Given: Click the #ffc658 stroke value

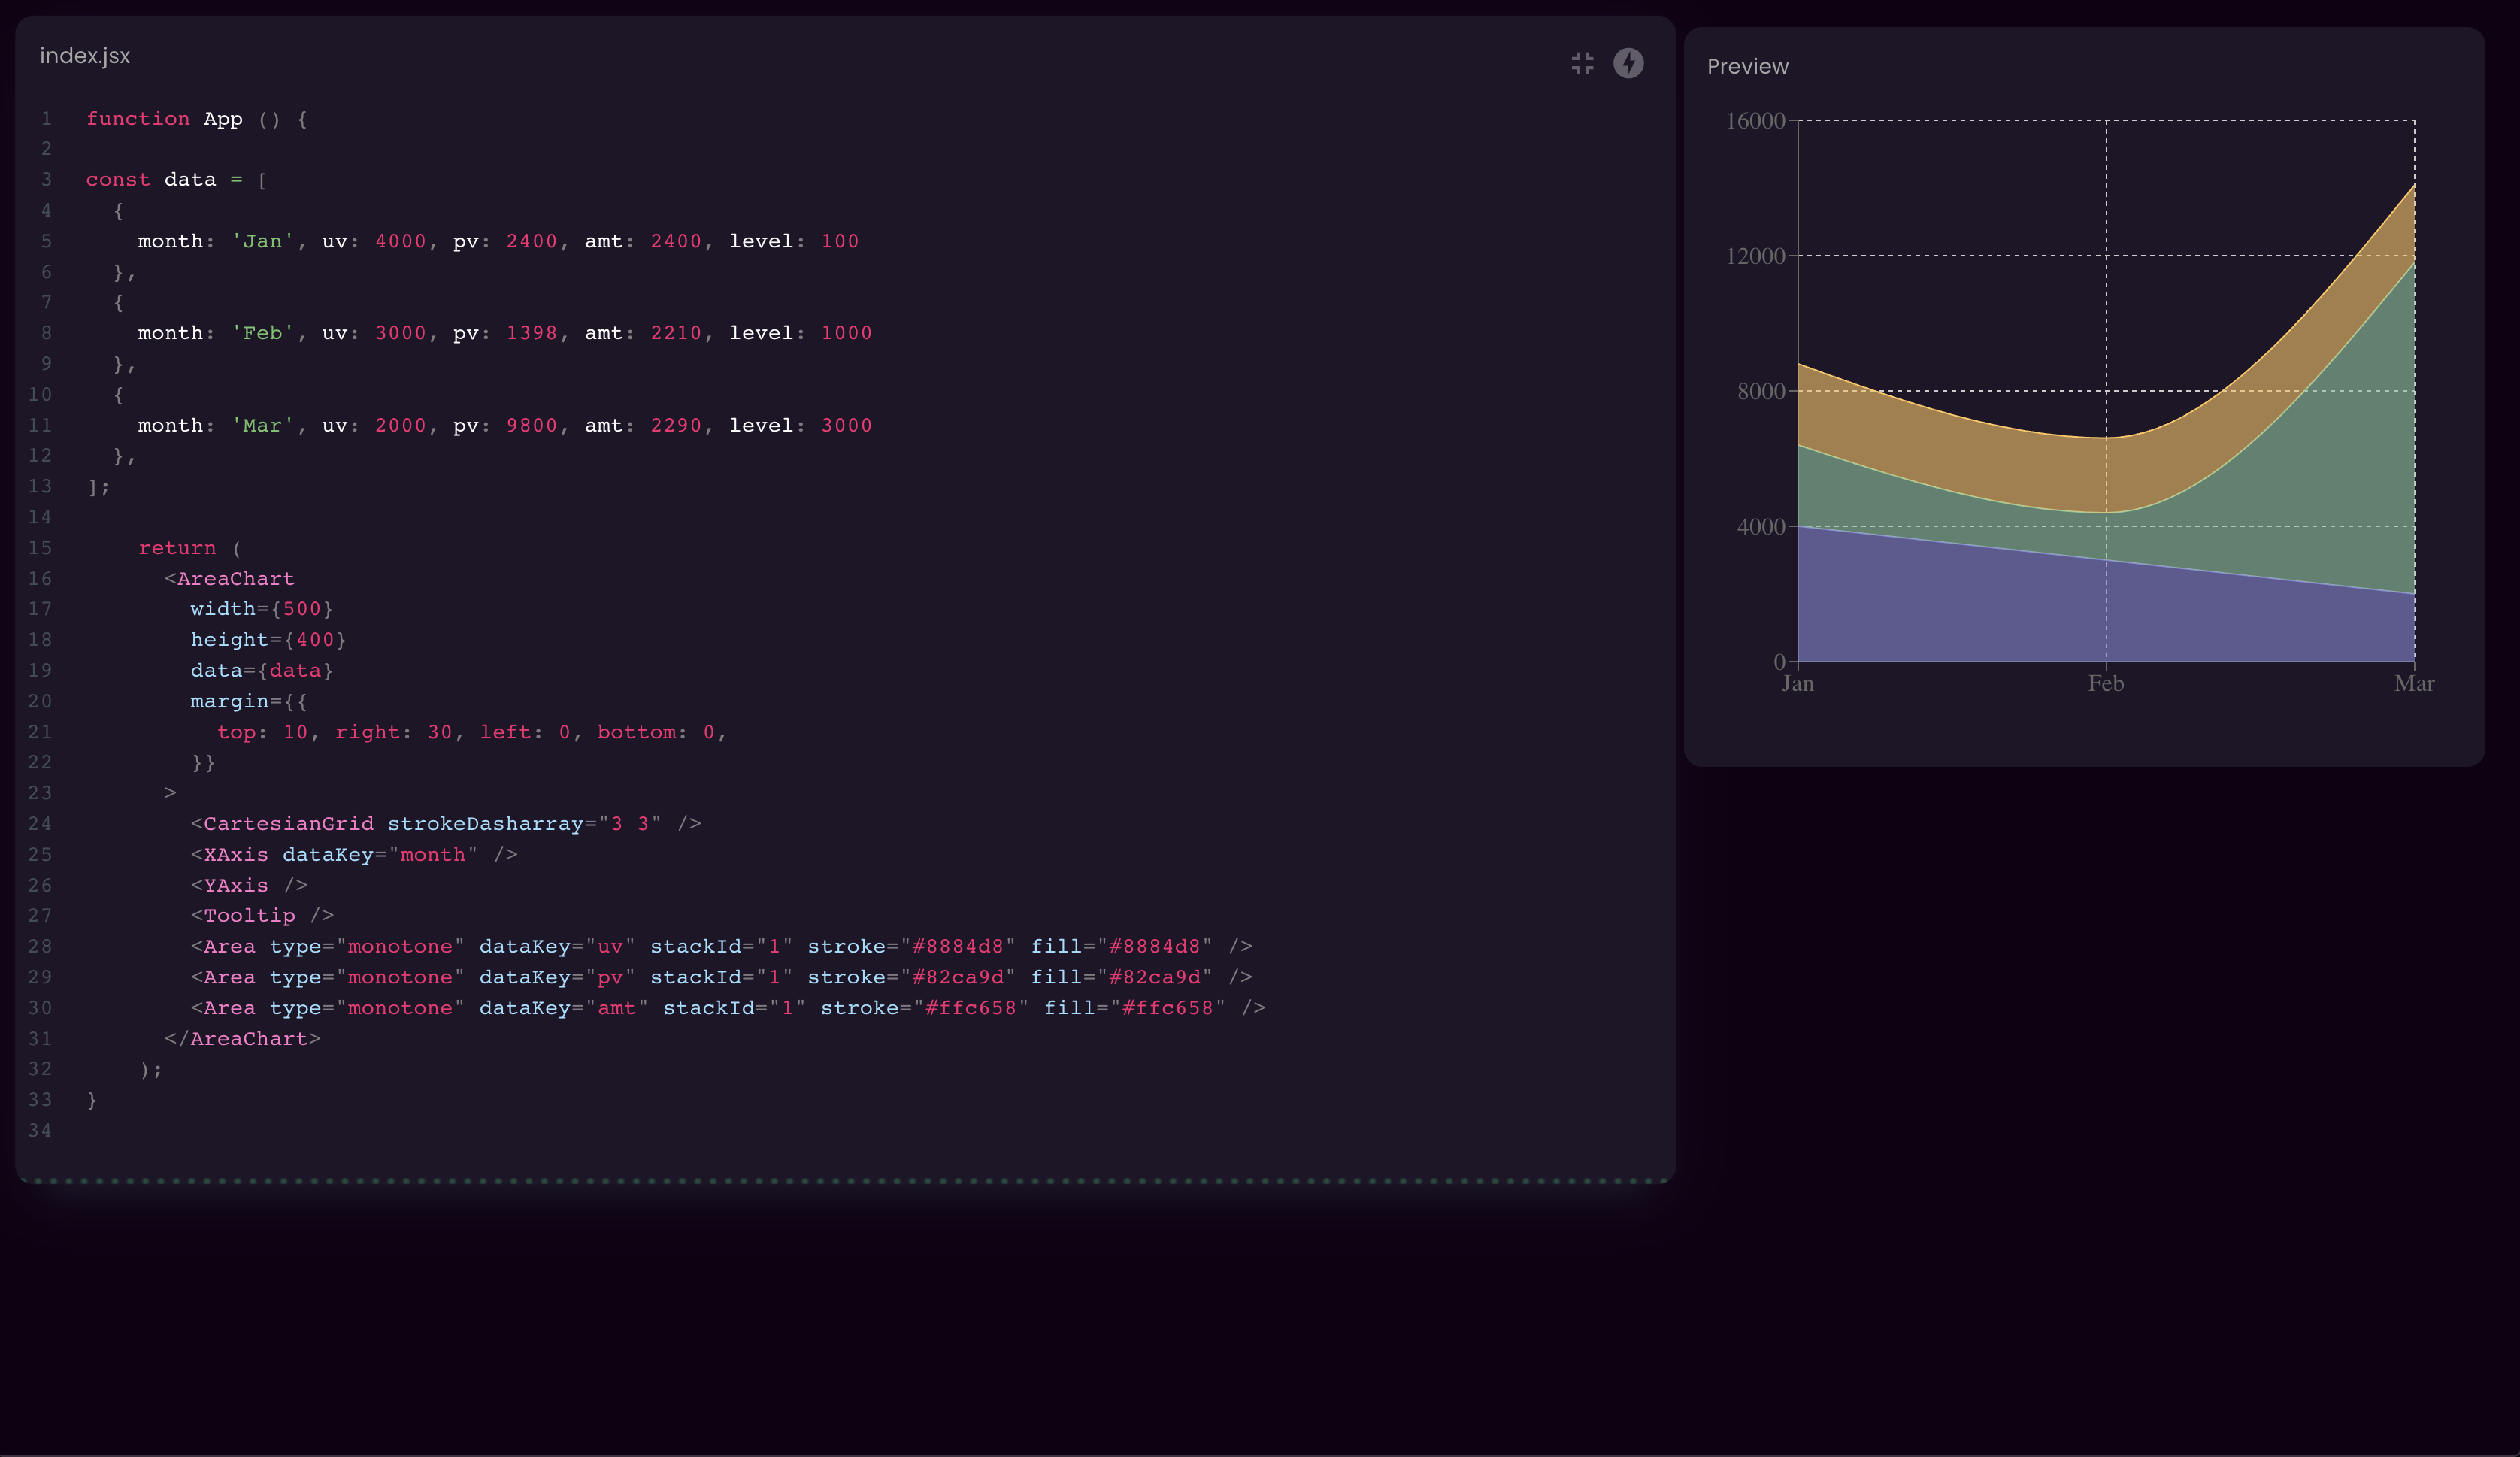Looking at the screenshot, I should [970, 1008].
